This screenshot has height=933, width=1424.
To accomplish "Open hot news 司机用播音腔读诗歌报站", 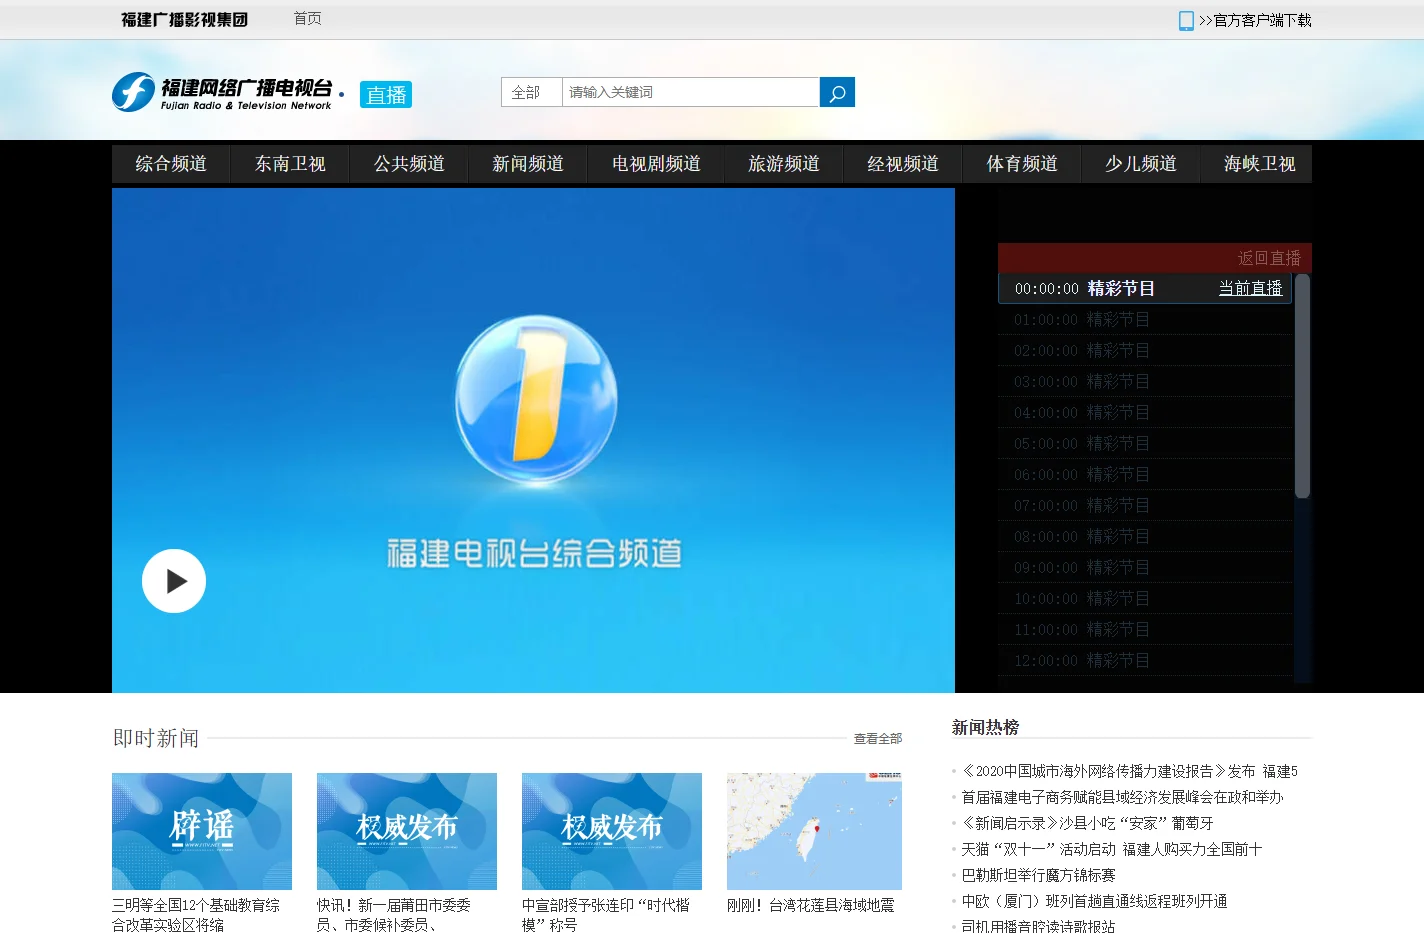I will 1038,926.
